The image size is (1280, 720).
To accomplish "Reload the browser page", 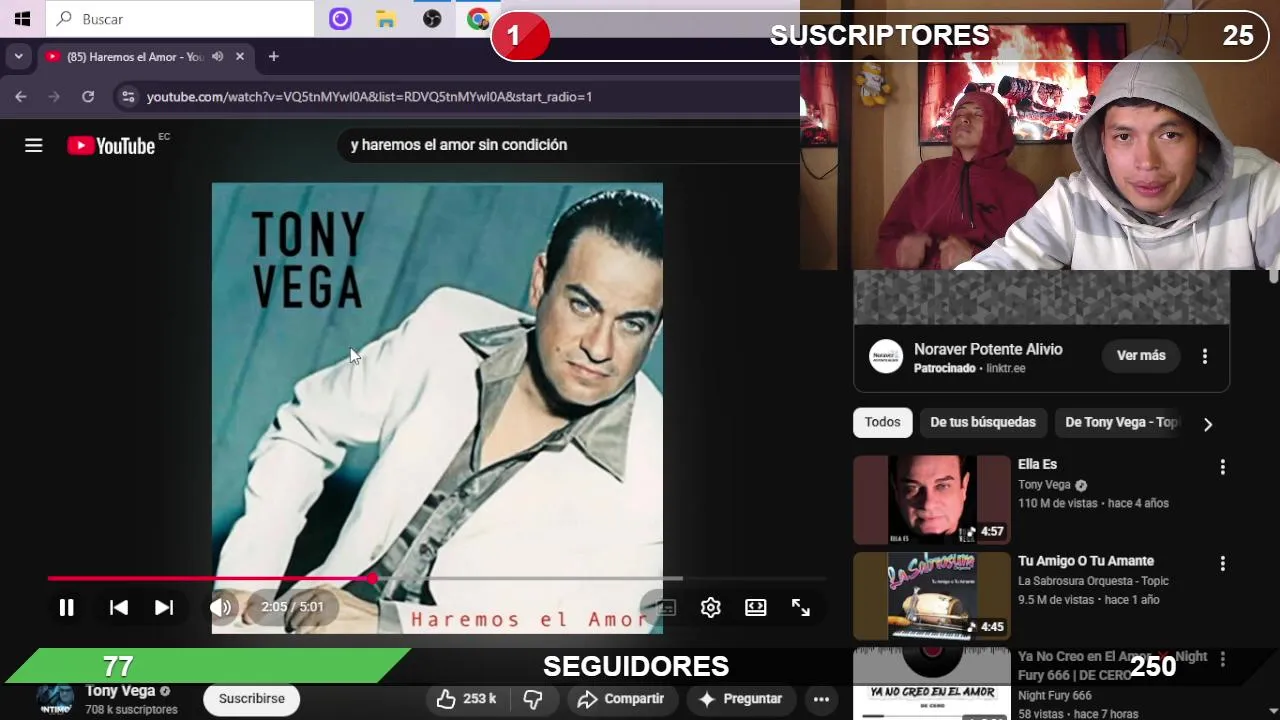I will pyautogui.click(x=88, y=97).
